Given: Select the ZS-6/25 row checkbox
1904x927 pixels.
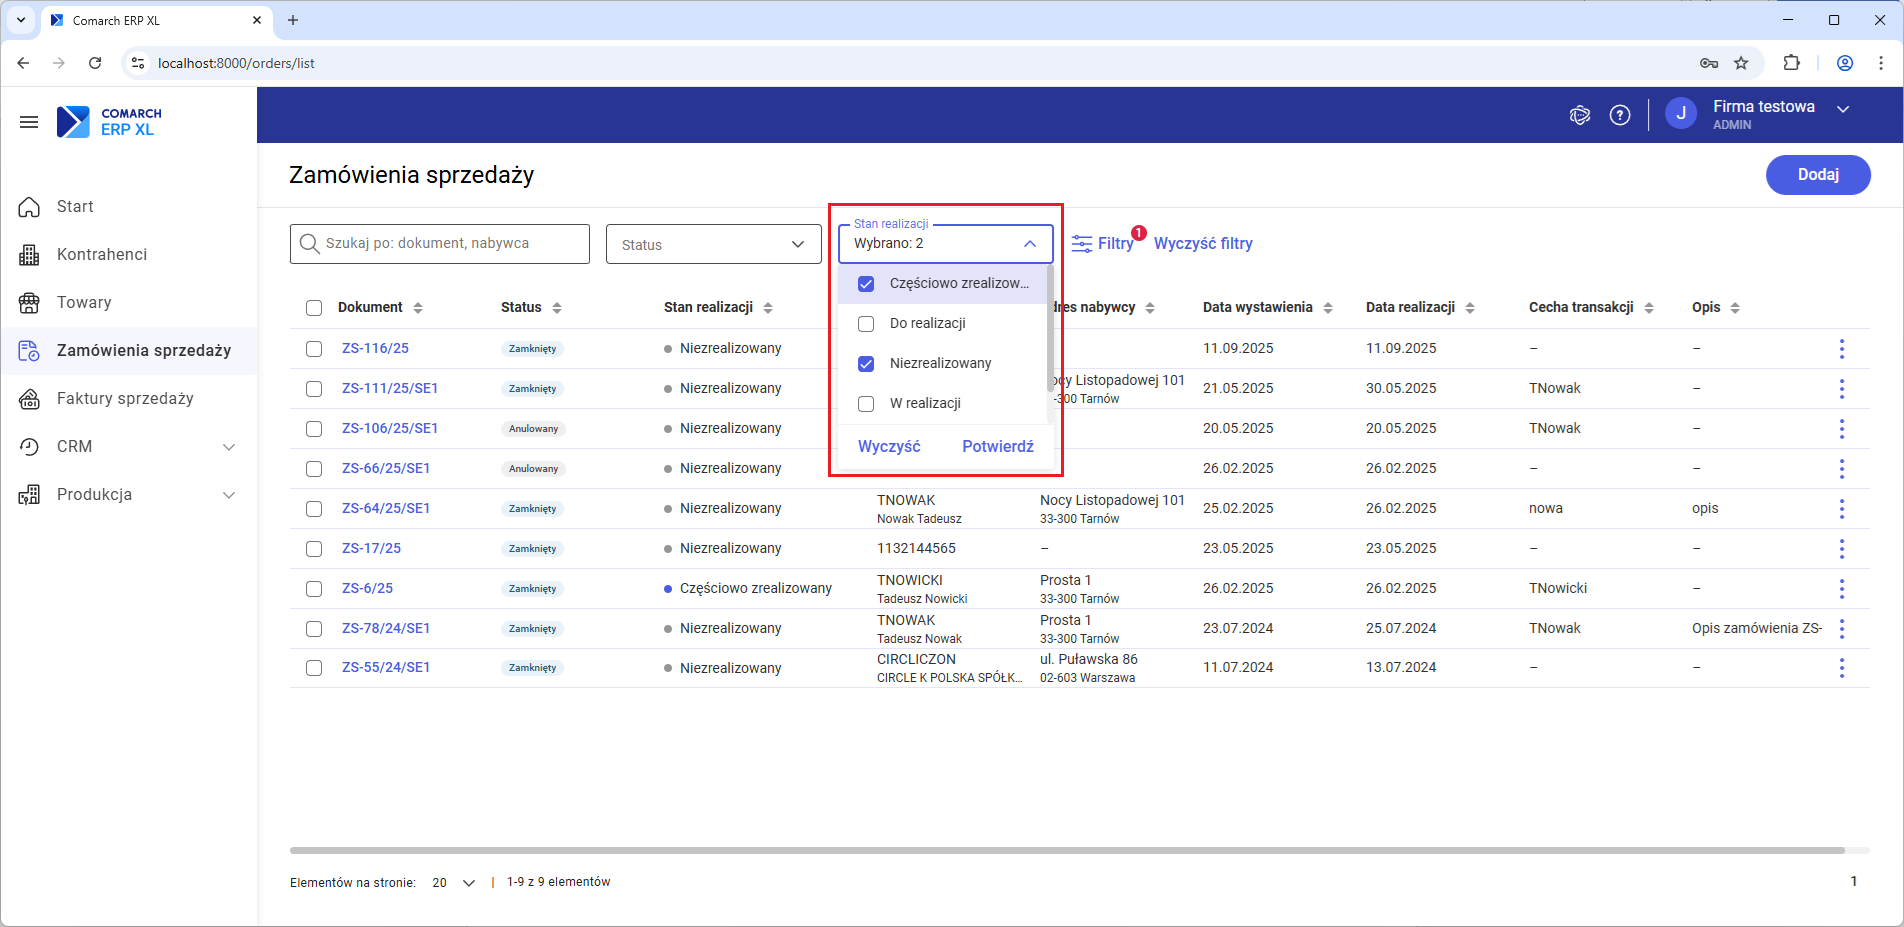Looking at the screenshot, I should (x=314, y=589).
